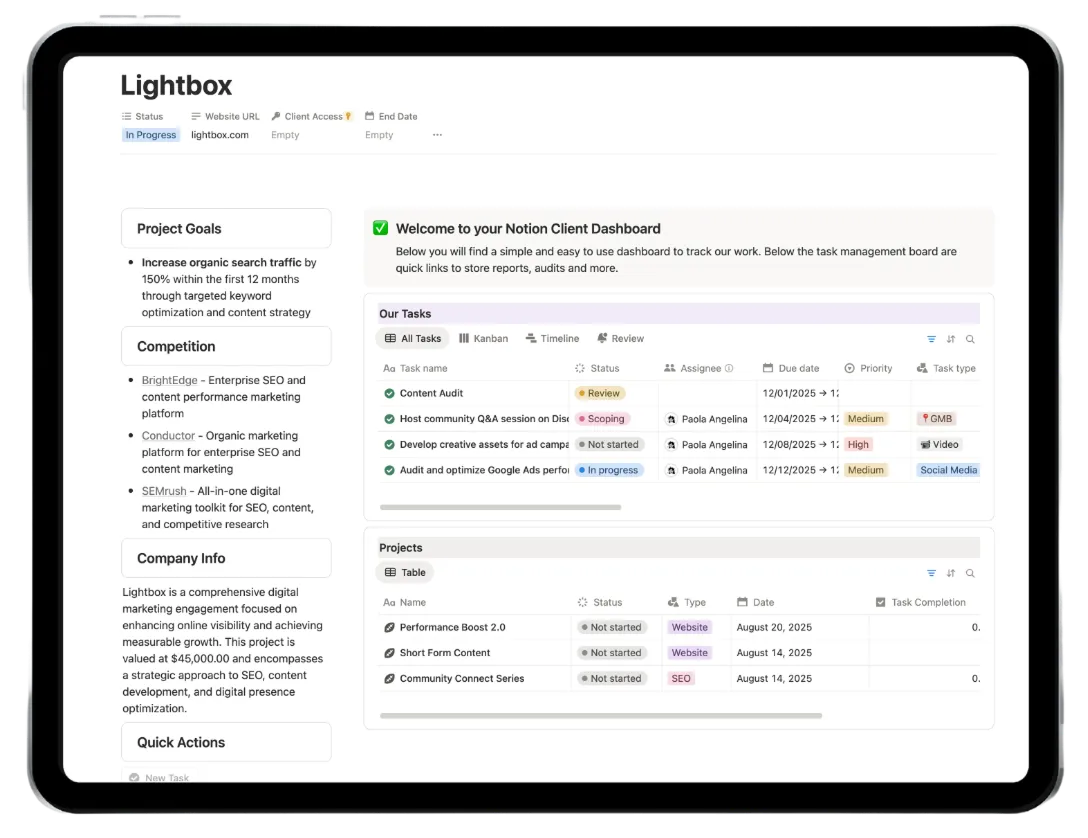This screenshot has height=838, width=1088.
Task: Open the Scoping status dropdown
Action: [x=601, y=419]
